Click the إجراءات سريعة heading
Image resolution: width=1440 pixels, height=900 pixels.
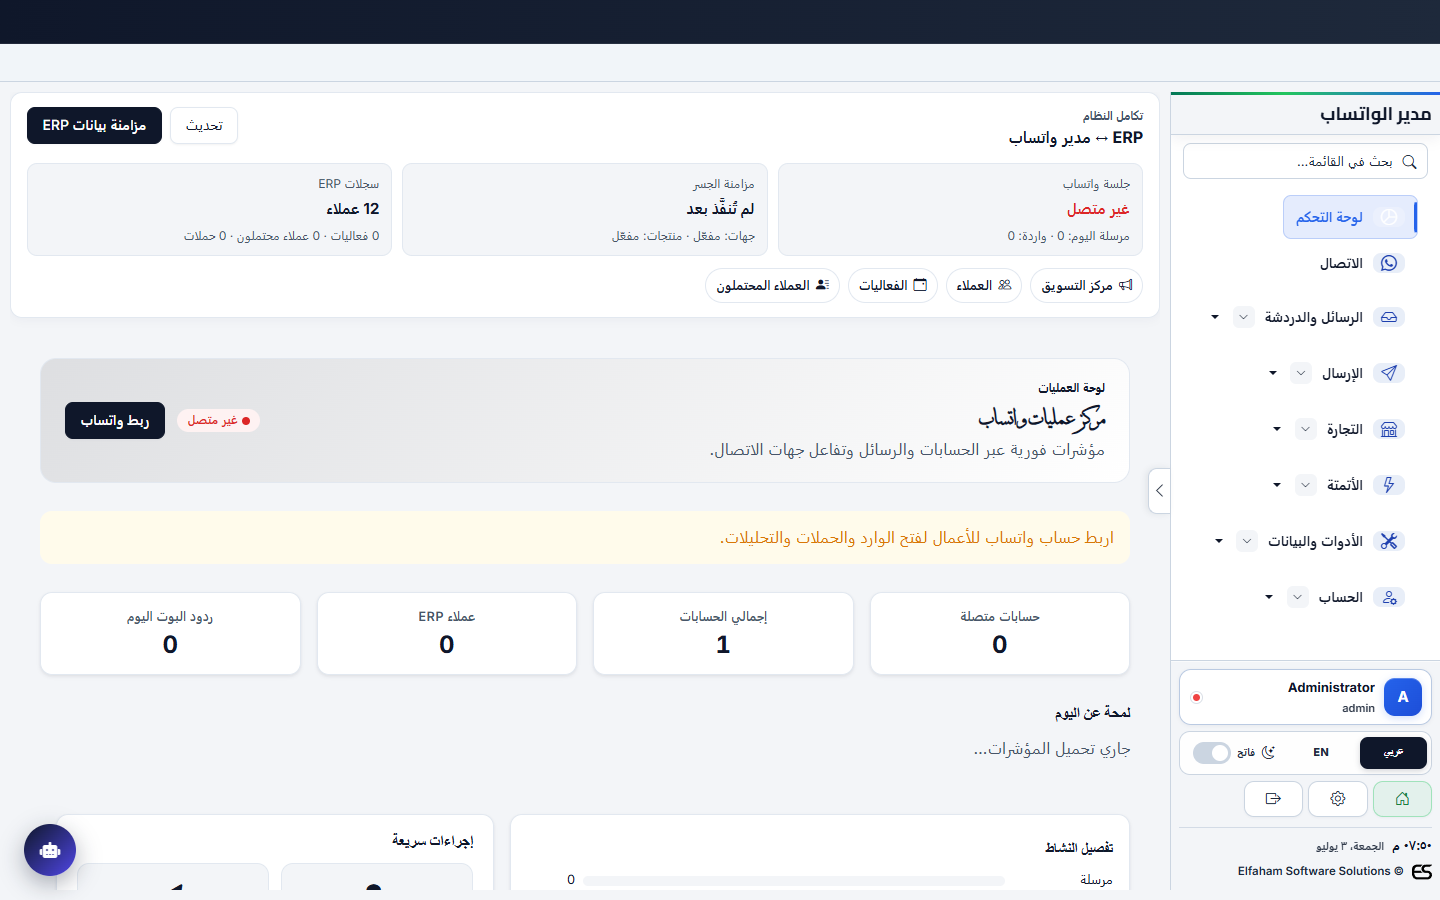pos(433,841)
